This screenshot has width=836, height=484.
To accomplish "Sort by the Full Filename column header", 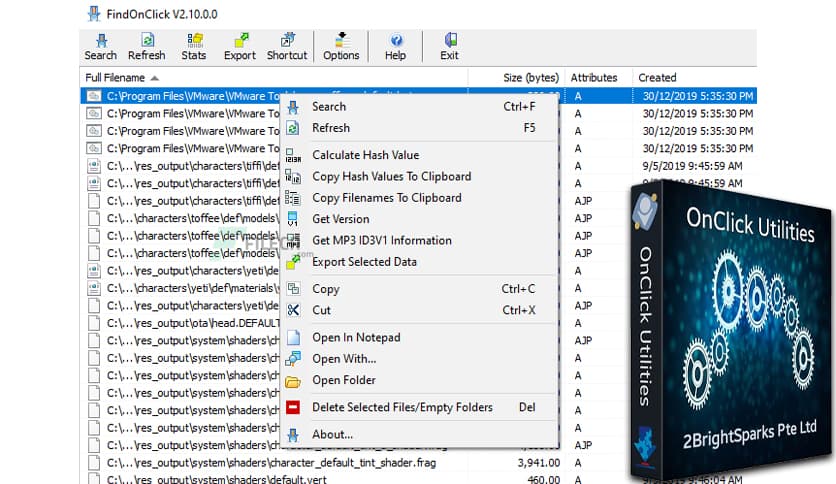I will [x=275, y=78].
